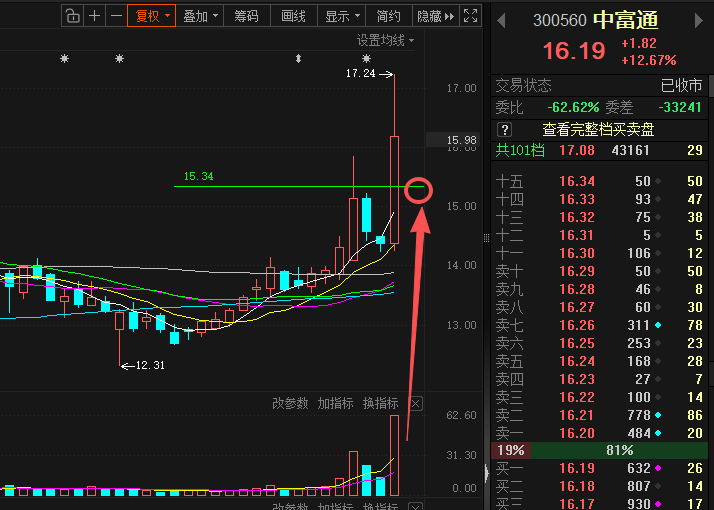Select 卖二 price 16.21
The height and width of the screenshot is (510, 714).
577,415
